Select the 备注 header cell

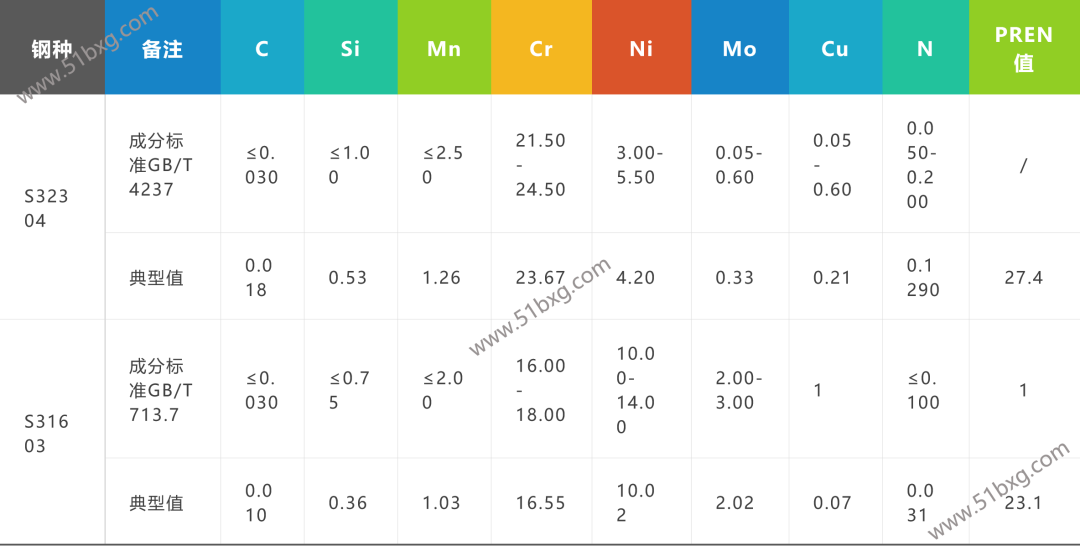(163, 47)
